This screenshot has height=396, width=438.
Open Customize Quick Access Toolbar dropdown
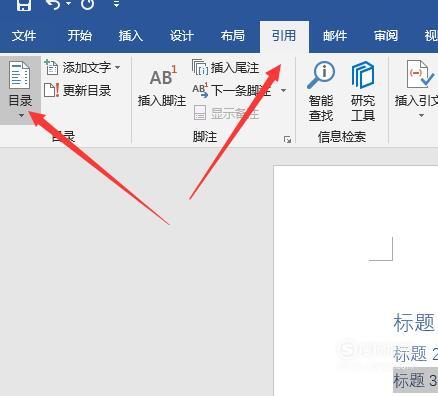click(116, 4)
